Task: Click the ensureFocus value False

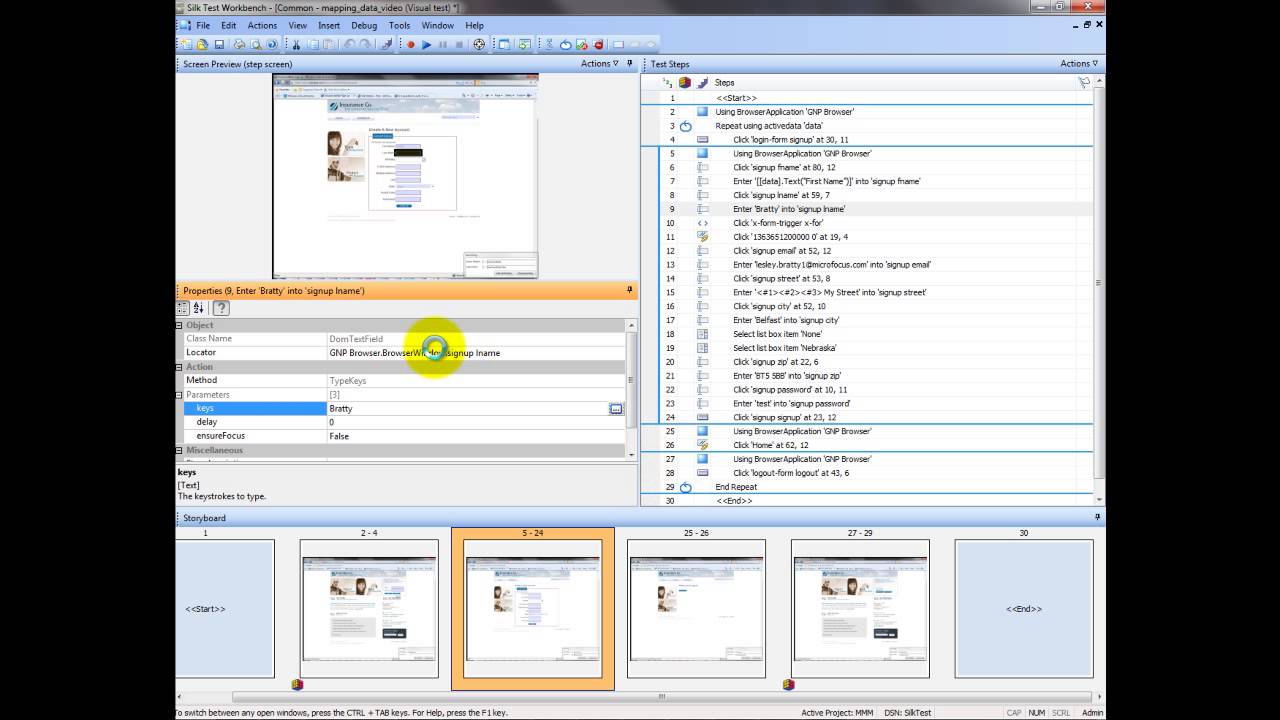Action: 477,436
